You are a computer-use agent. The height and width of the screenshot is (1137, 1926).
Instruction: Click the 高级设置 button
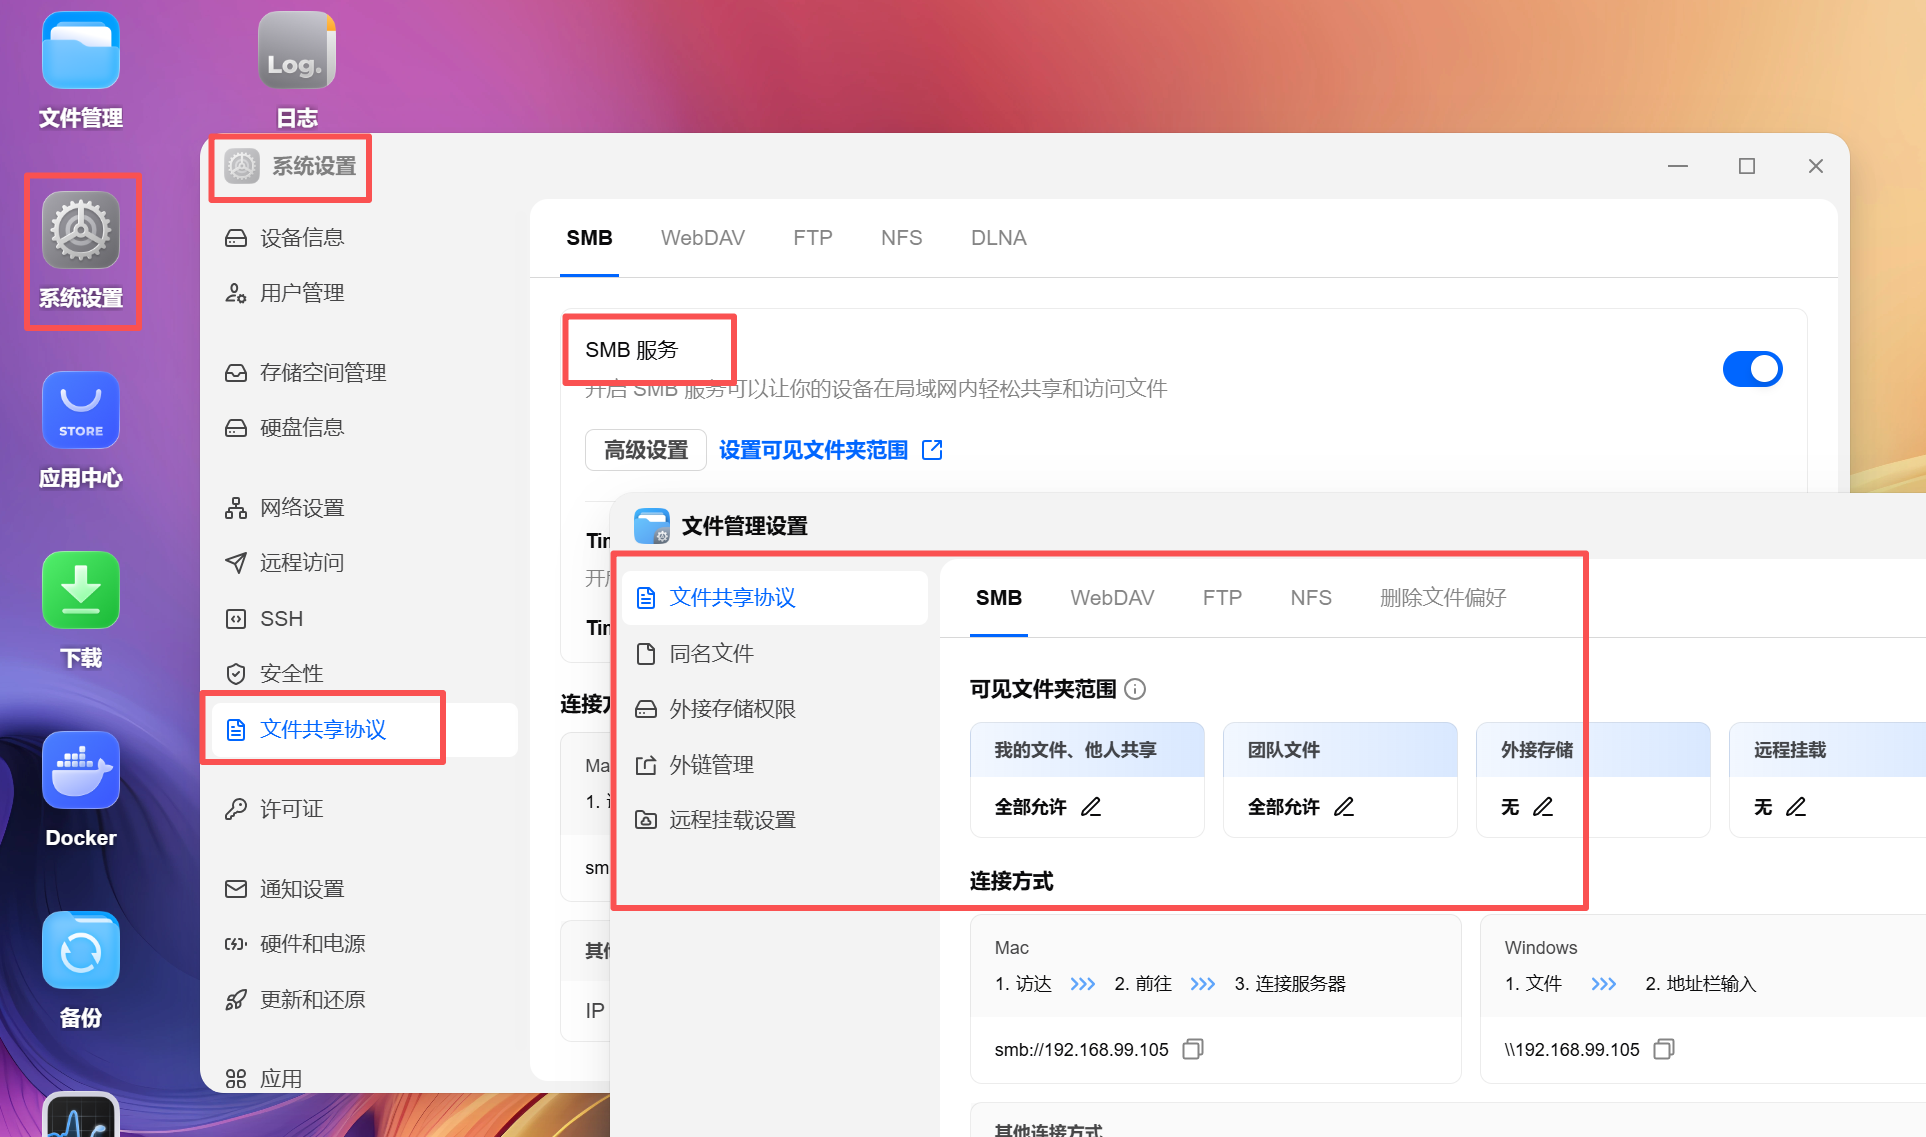click(x=646, y=450)
